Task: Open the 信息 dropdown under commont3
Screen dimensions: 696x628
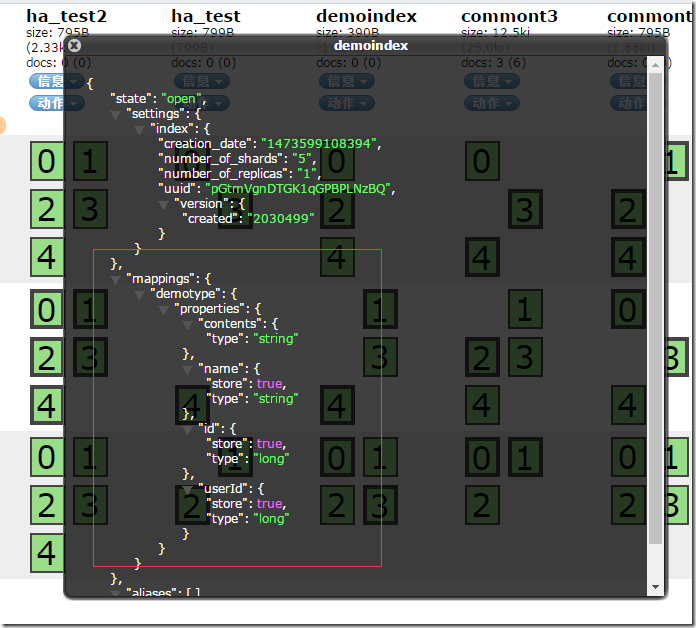Action: pyautogui.click(x=492, y=81)
